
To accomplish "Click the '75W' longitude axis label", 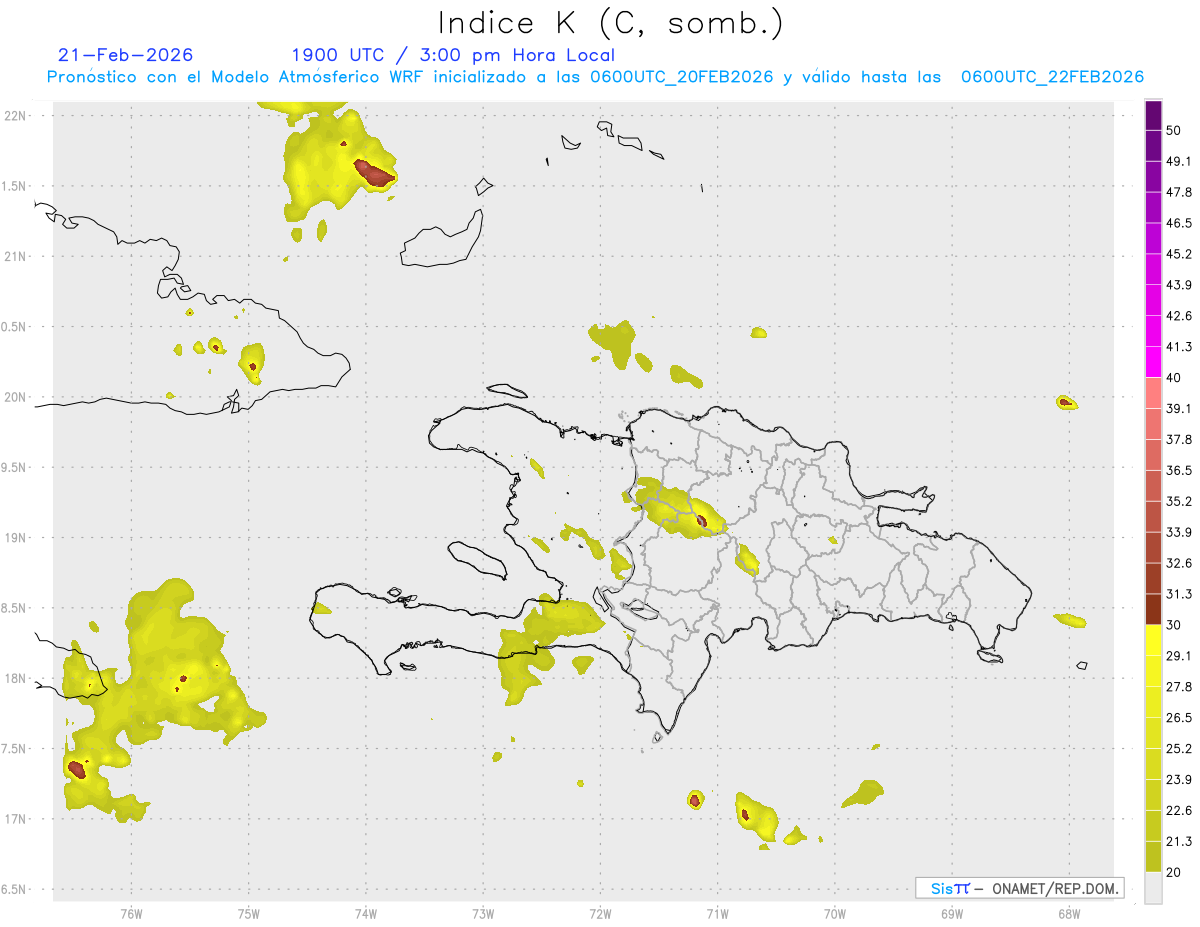I will pos(249,914).
